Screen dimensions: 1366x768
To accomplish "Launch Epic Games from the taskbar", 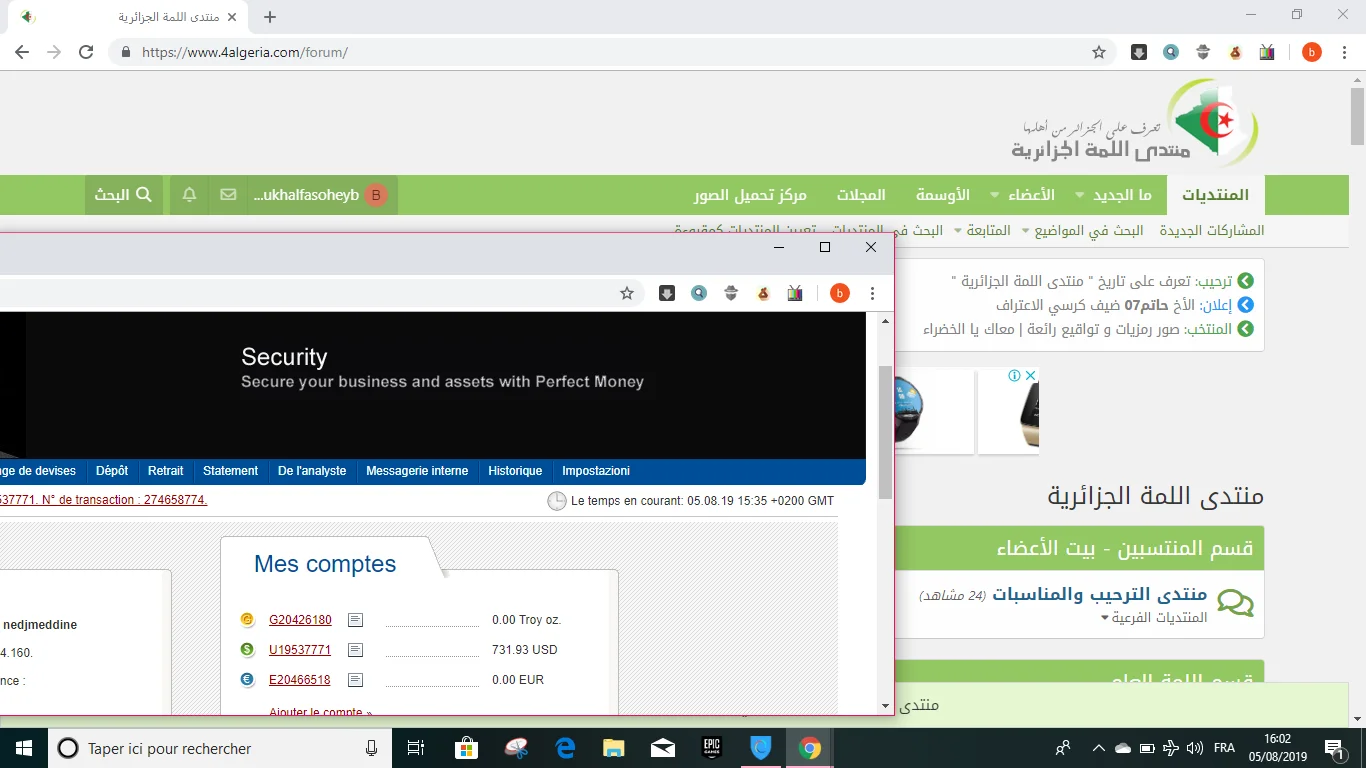I will [711, 748].
